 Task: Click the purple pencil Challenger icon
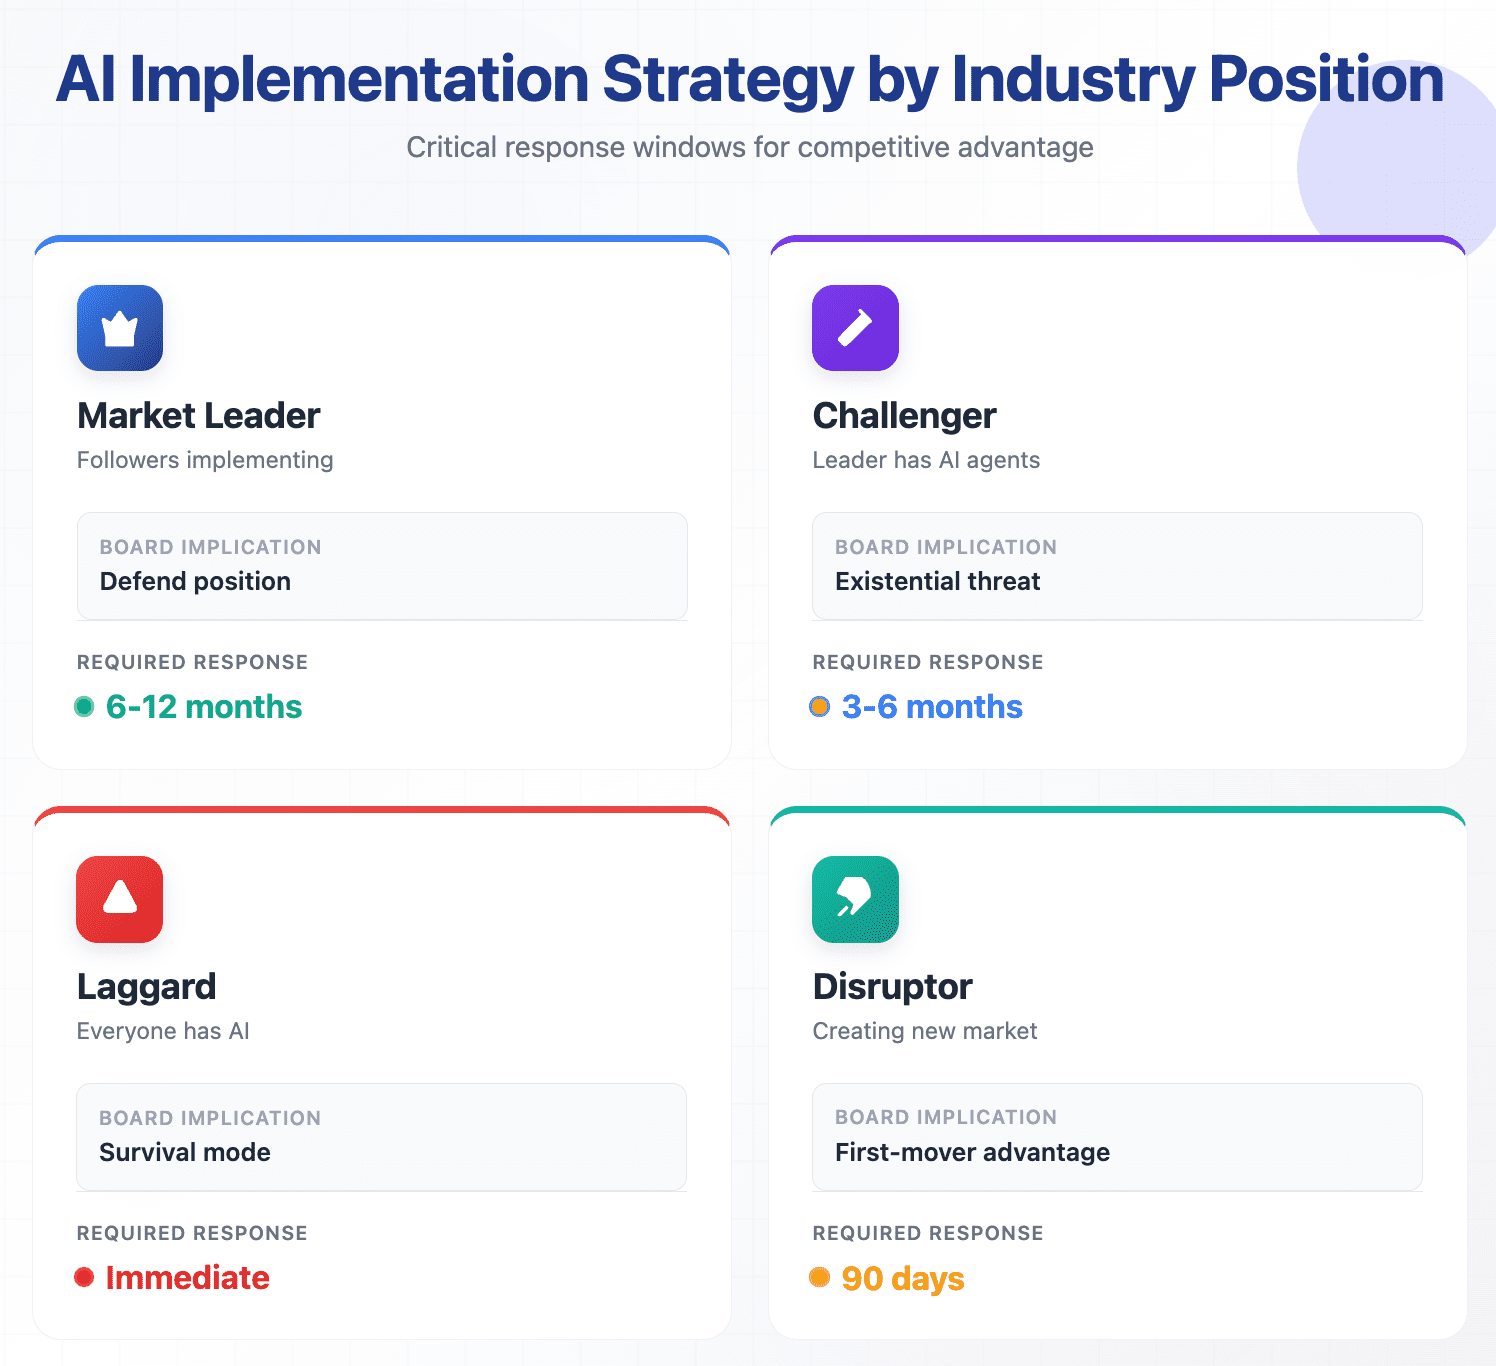(x=855, y=328)
